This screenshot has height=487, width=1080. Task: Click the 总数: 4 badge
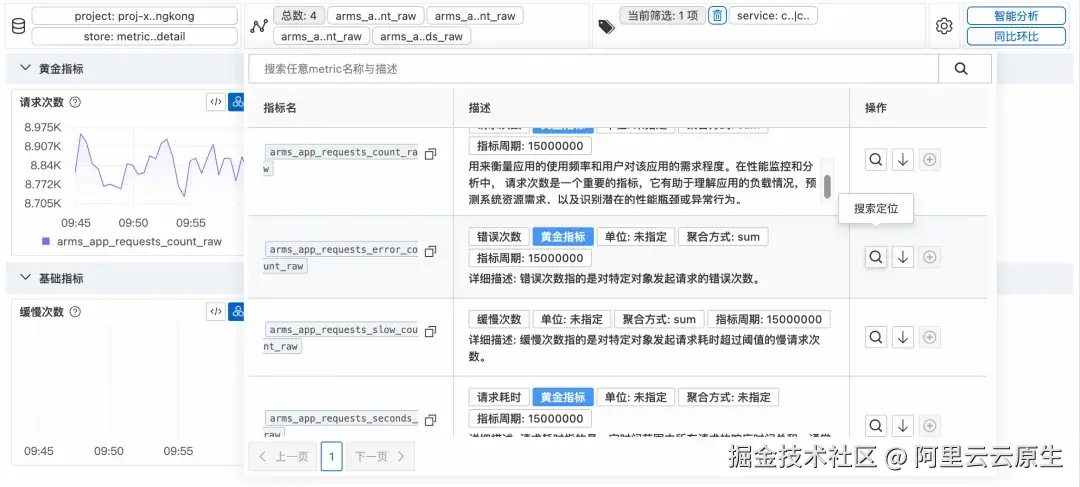(299, 15)
